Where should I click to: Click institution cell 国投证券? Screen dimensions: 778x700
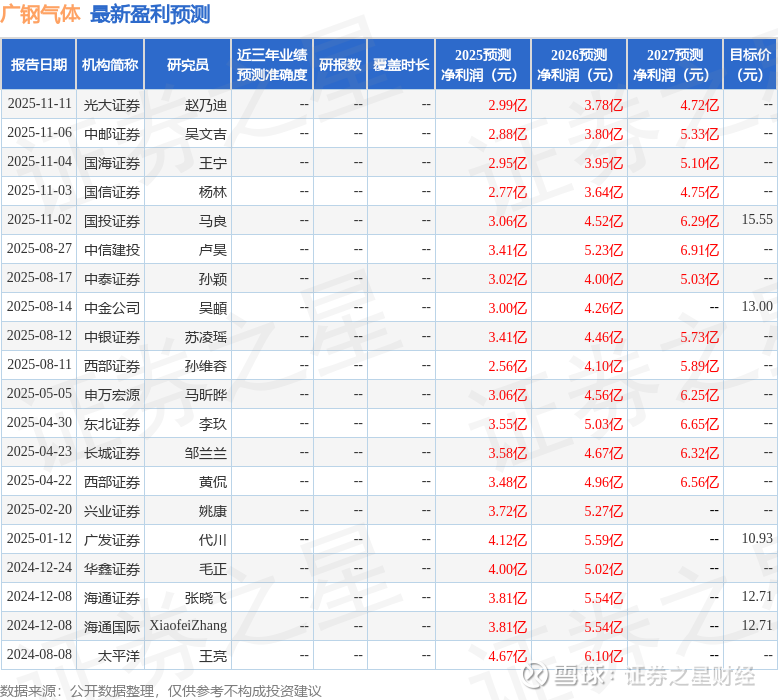(112, 221)
